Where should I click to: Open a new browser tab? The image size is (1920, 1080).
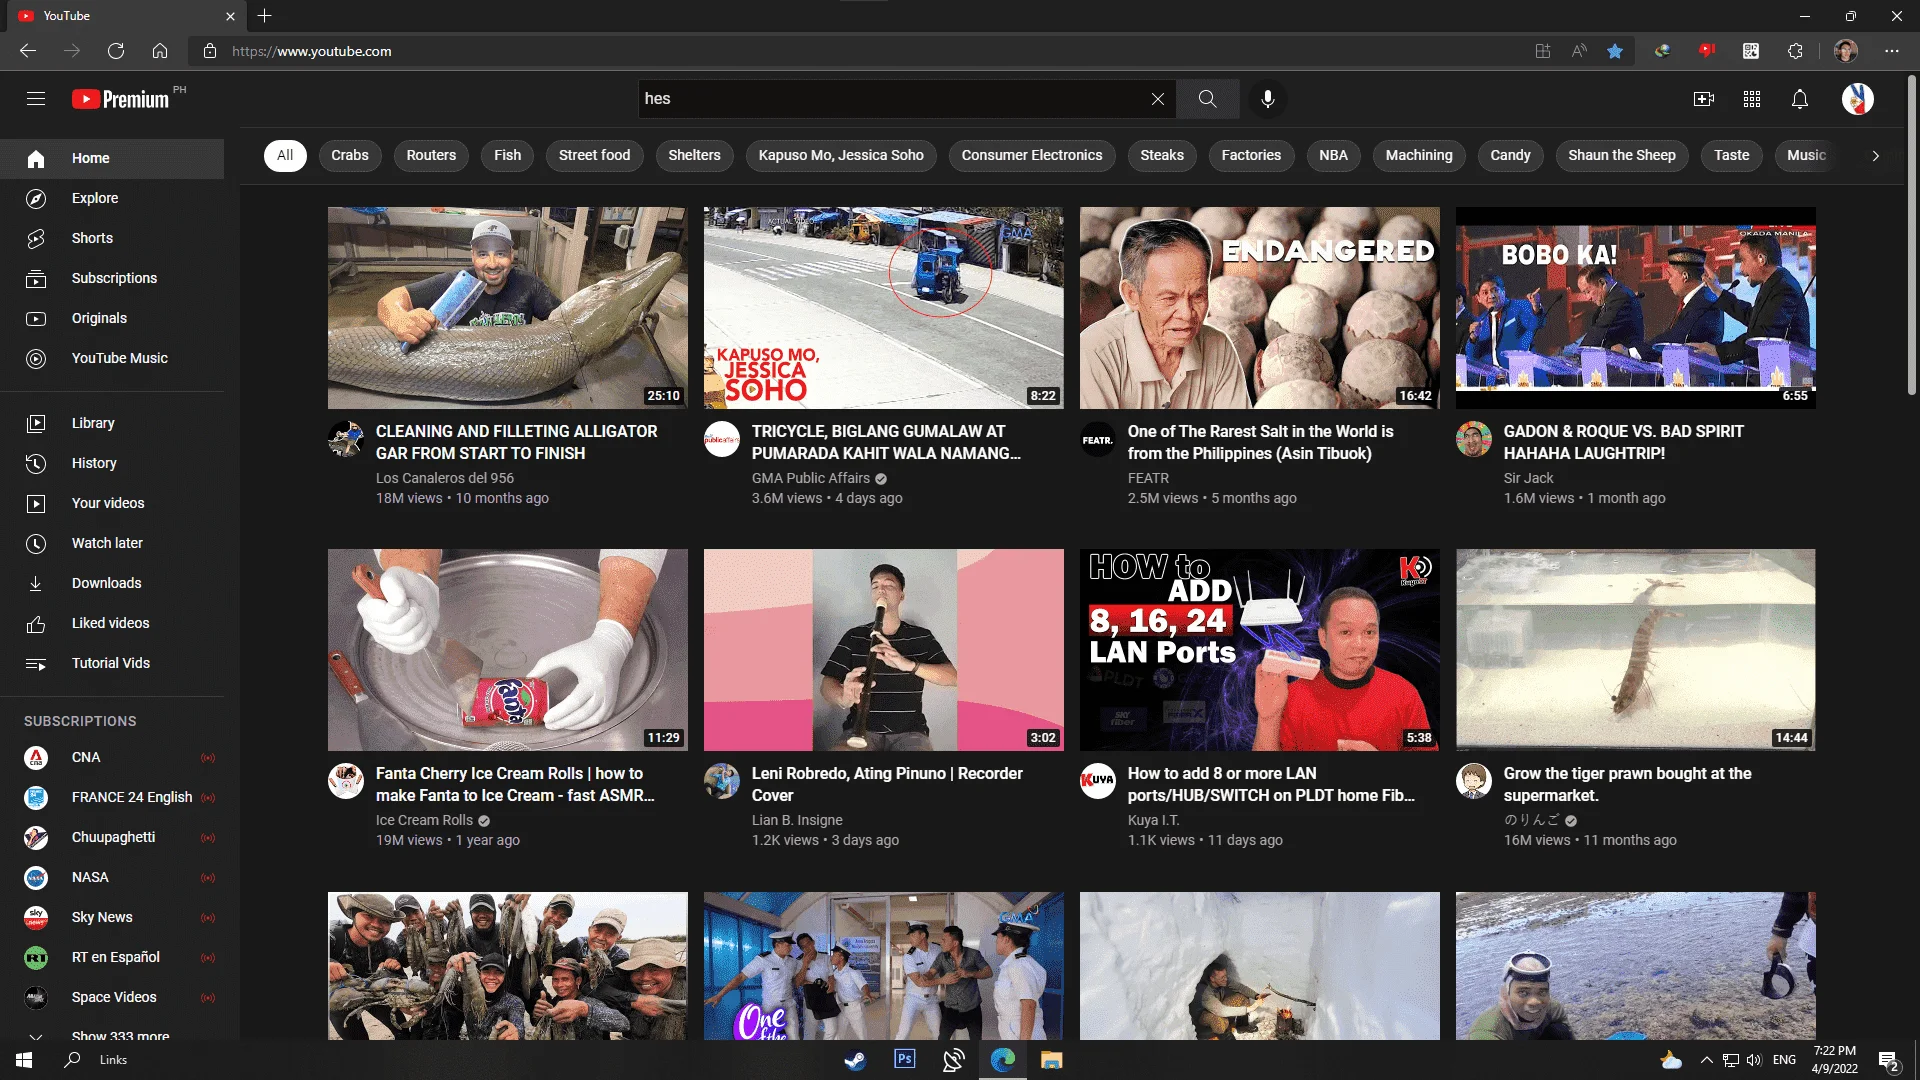[x=264, y=16]
